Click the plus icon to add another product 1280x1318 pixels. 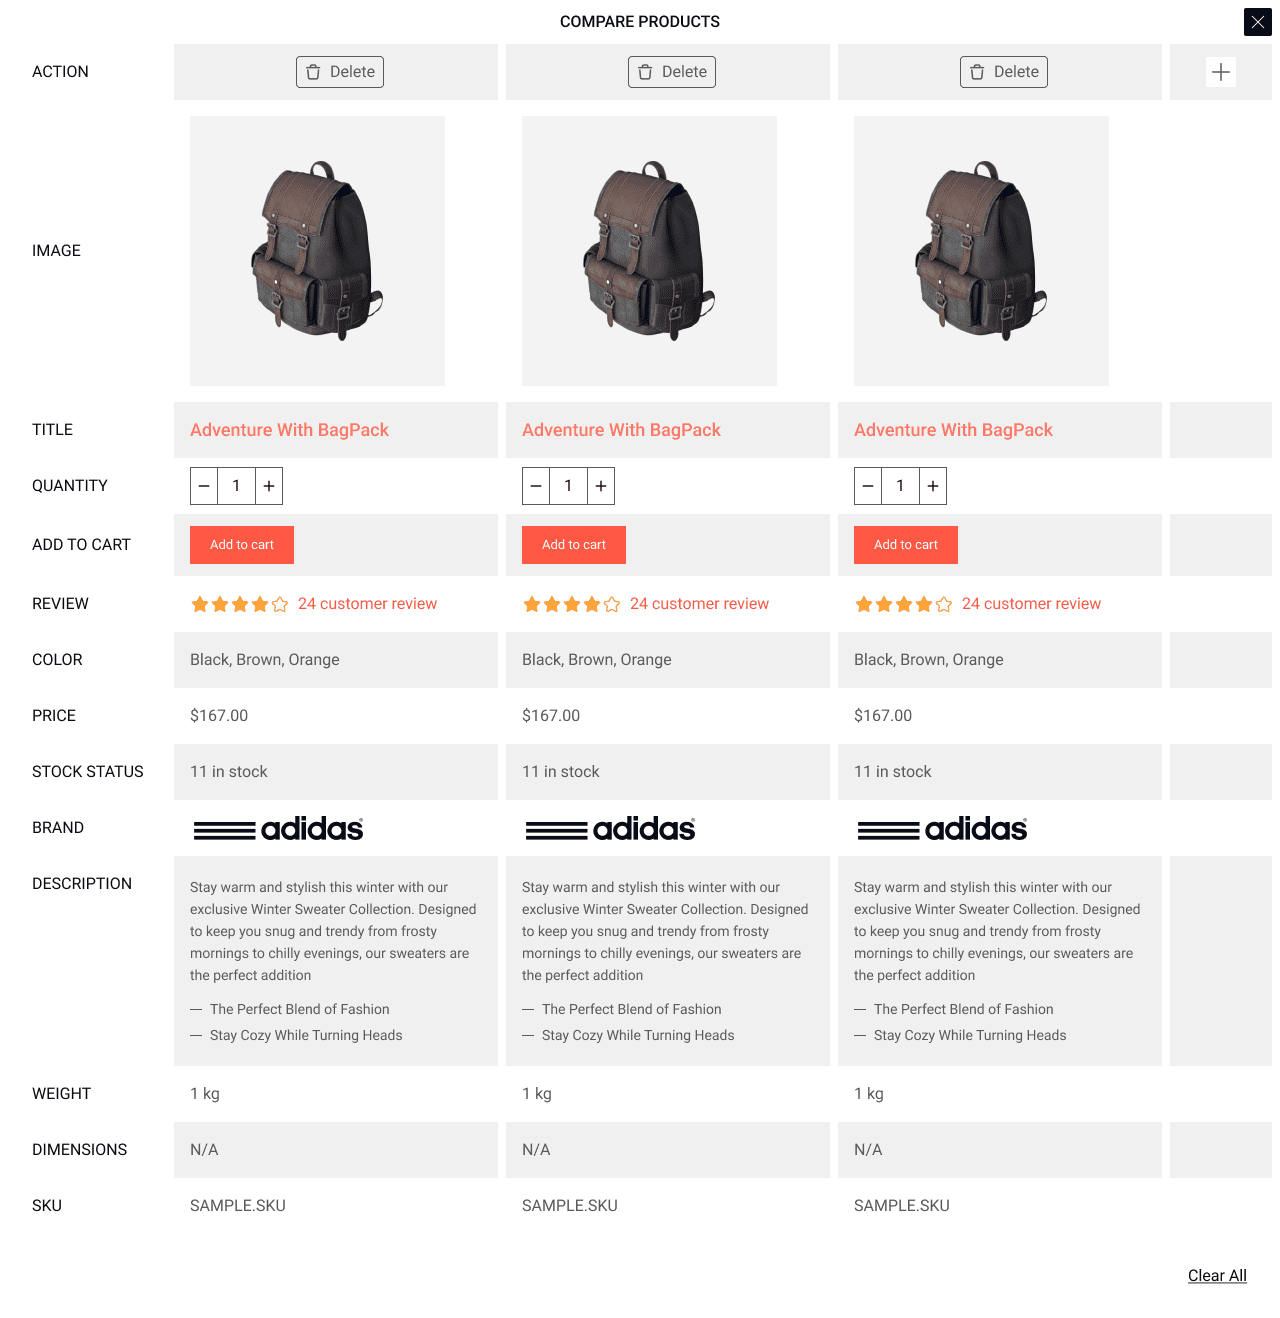pyautogui.click(x=1221, y=72)
